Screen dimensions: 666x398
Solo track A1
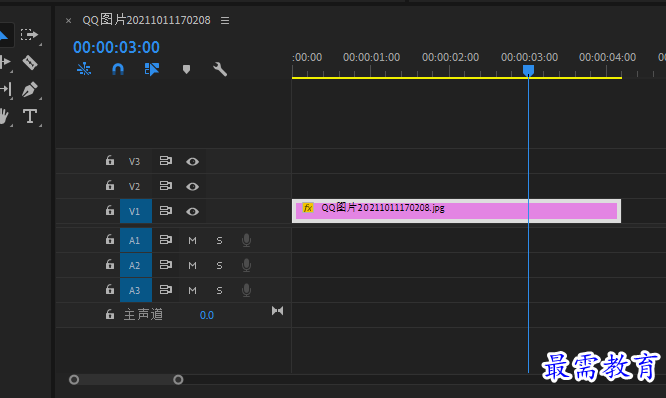220,241
